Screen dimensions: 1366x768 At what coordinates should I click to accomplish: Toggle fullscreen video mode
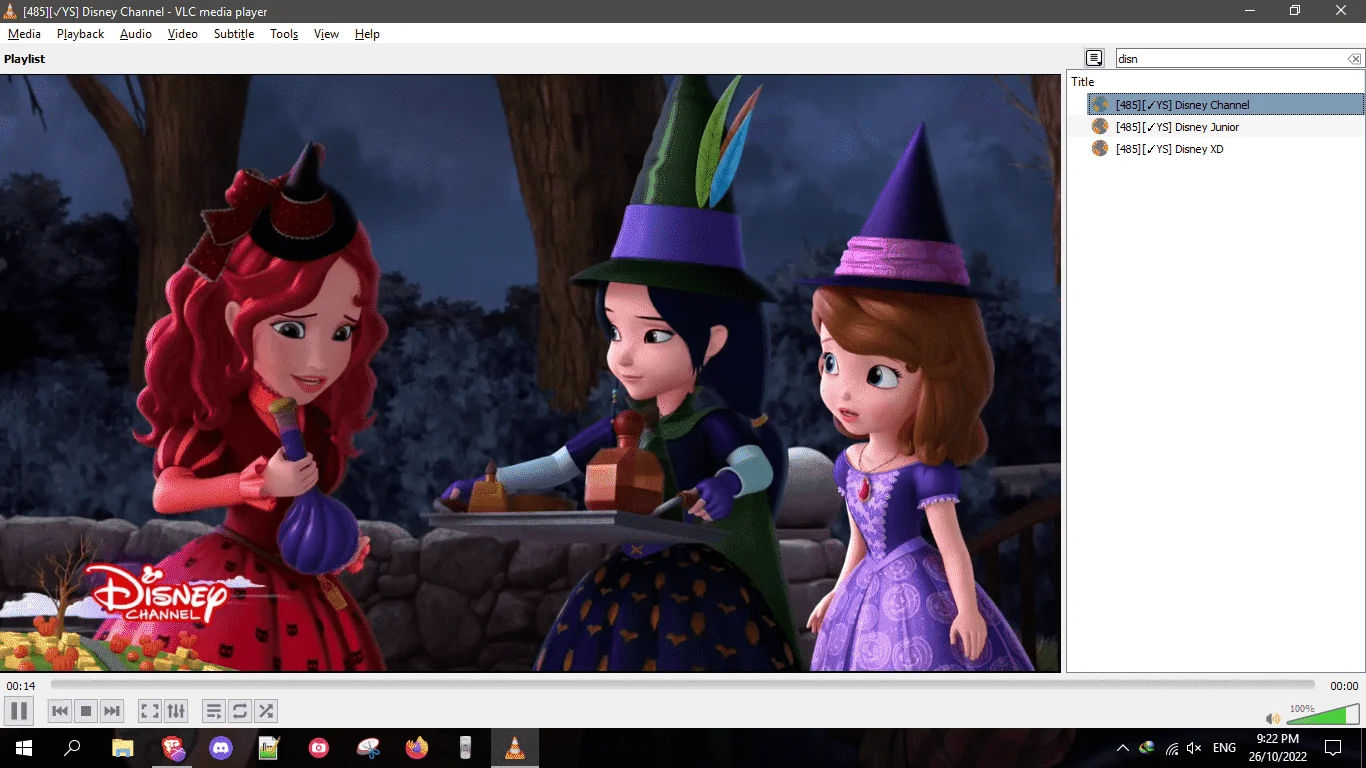click(150, 711)
